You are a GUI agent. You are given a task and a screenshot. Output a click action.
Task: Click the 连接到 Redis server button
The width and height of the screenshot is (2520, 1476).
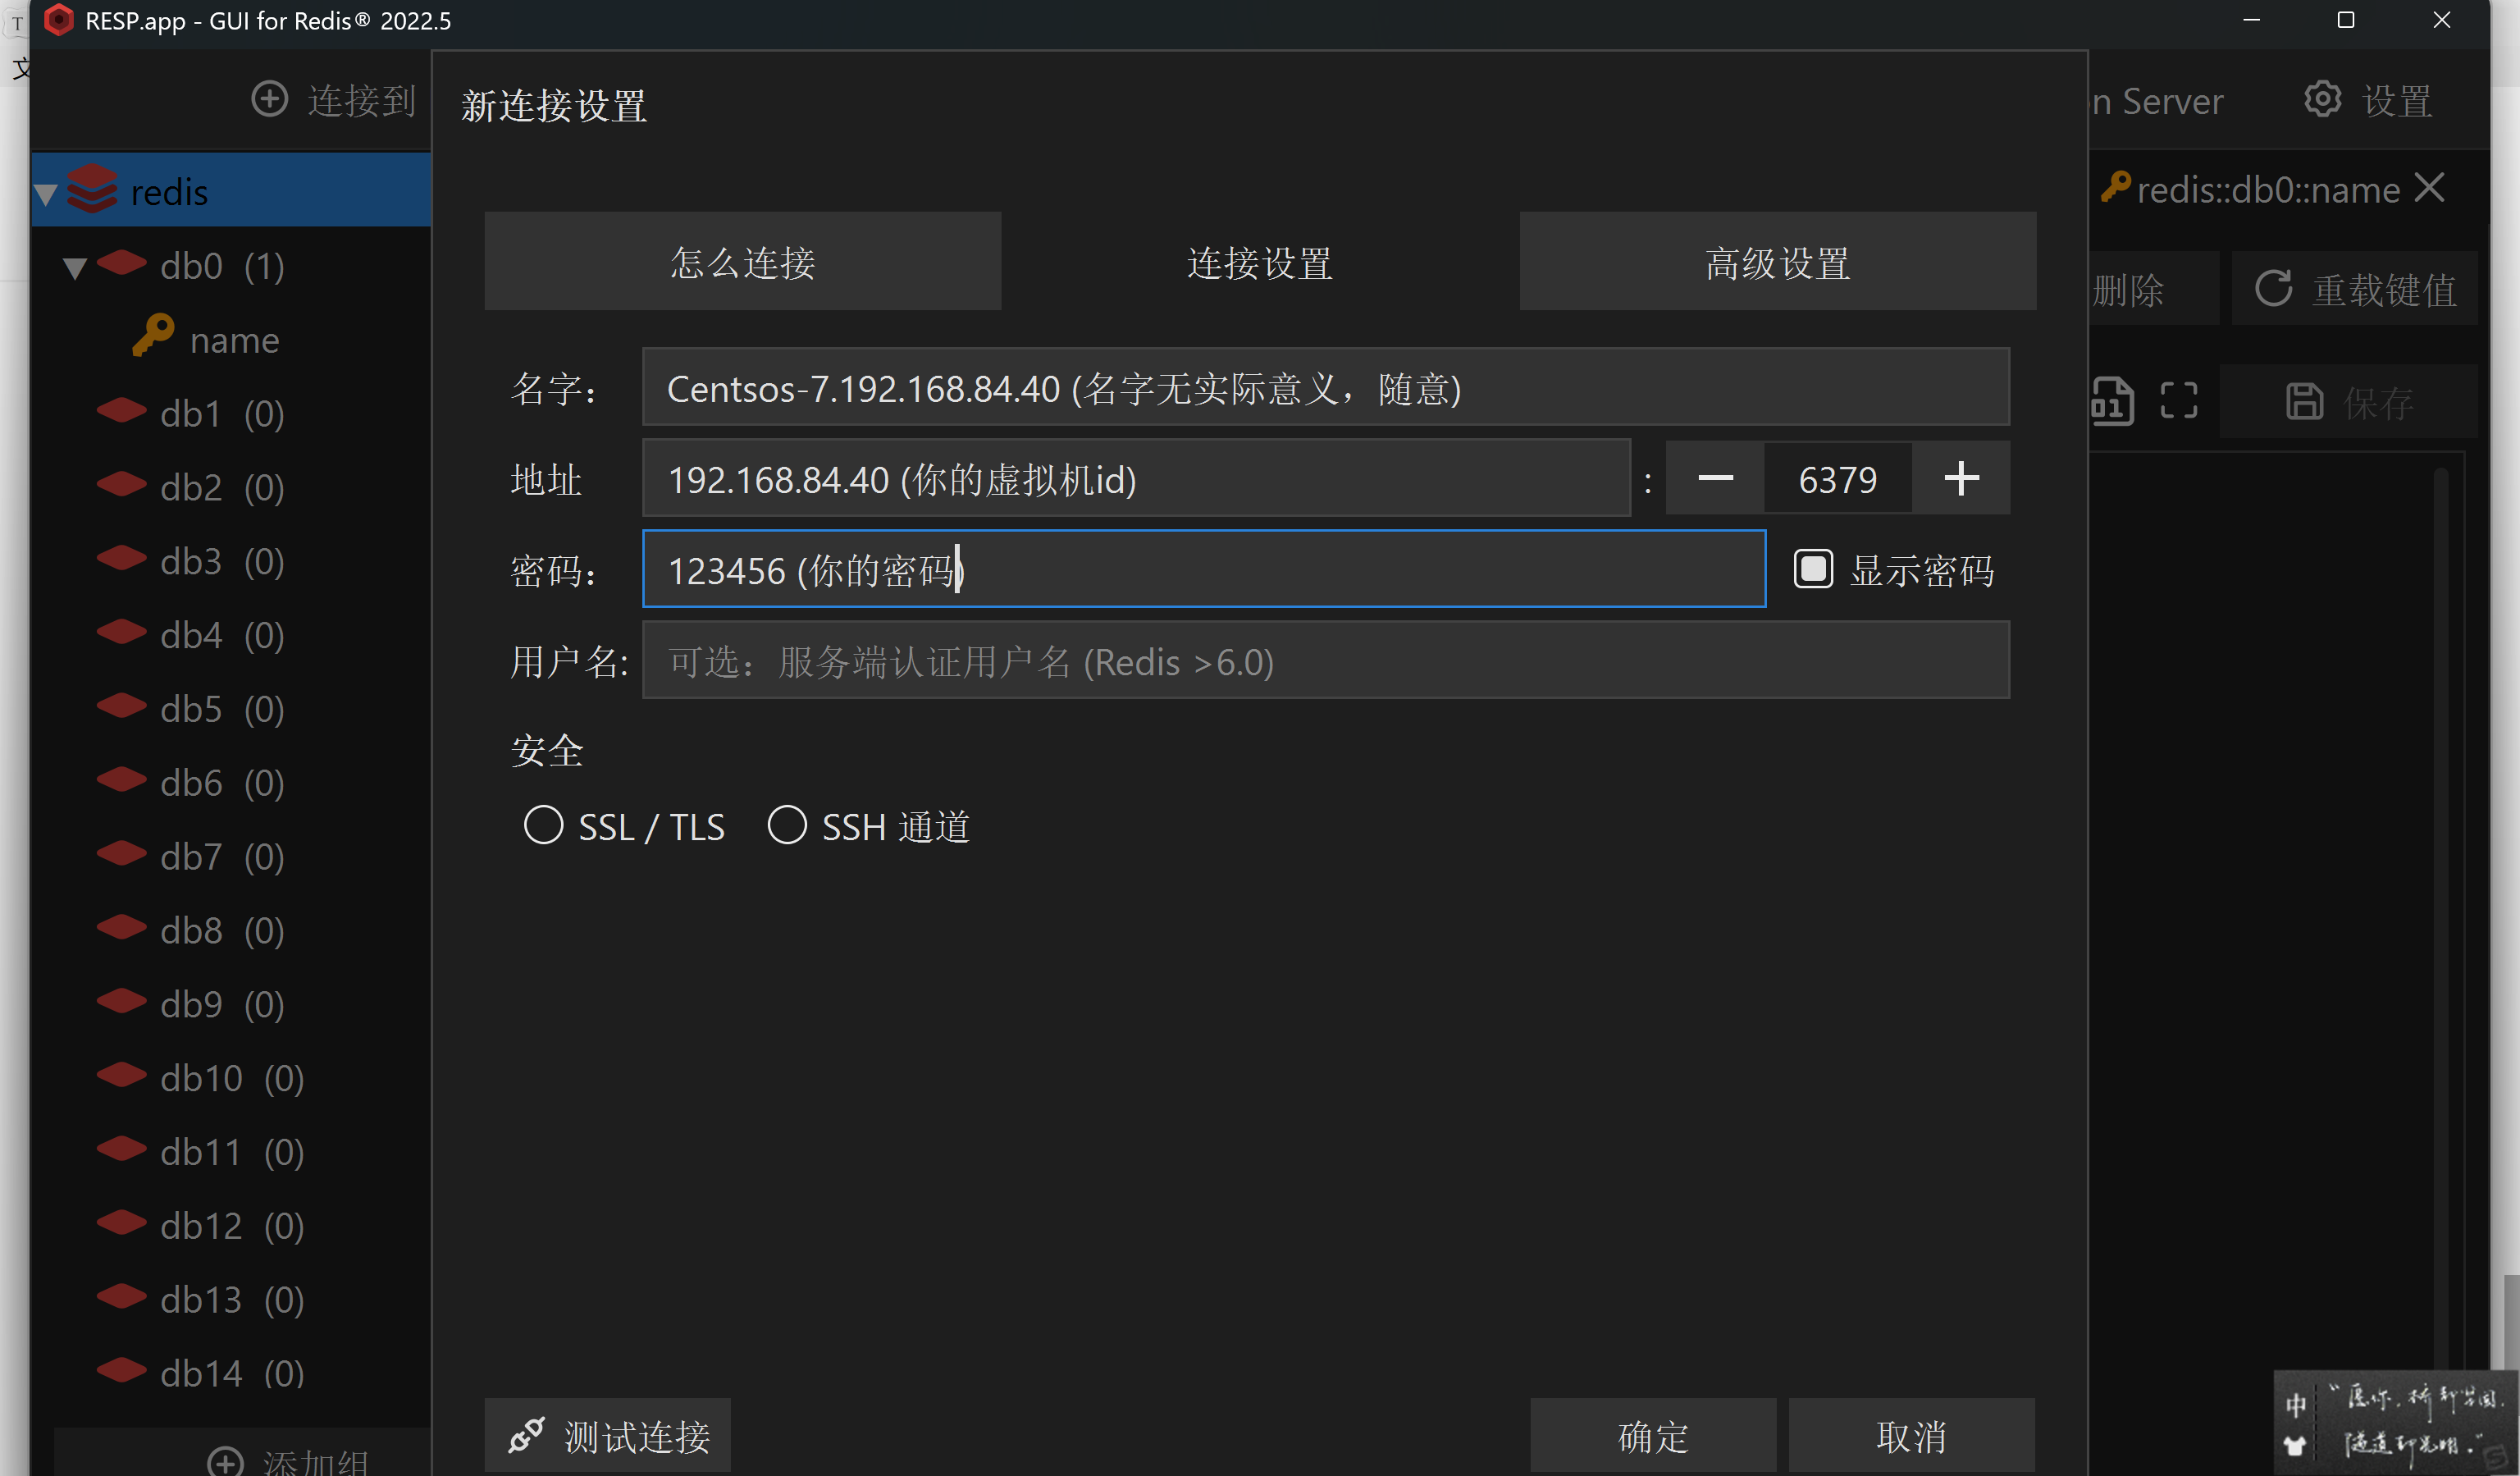click(332, 100)
